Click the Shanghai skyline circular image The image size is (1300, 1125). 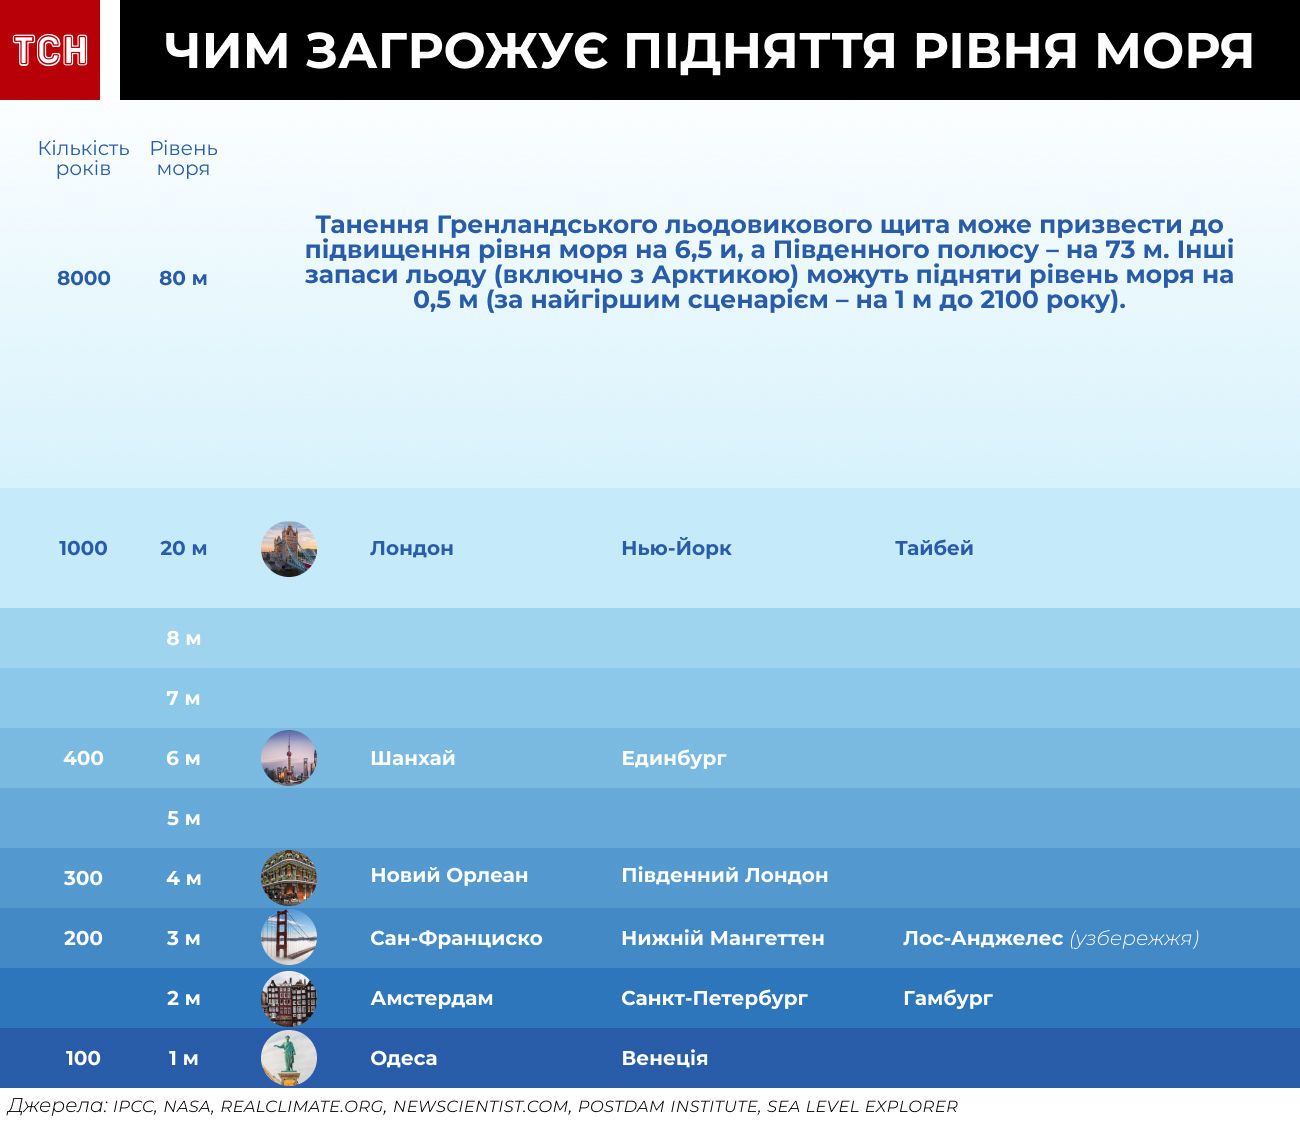(289, 758)
